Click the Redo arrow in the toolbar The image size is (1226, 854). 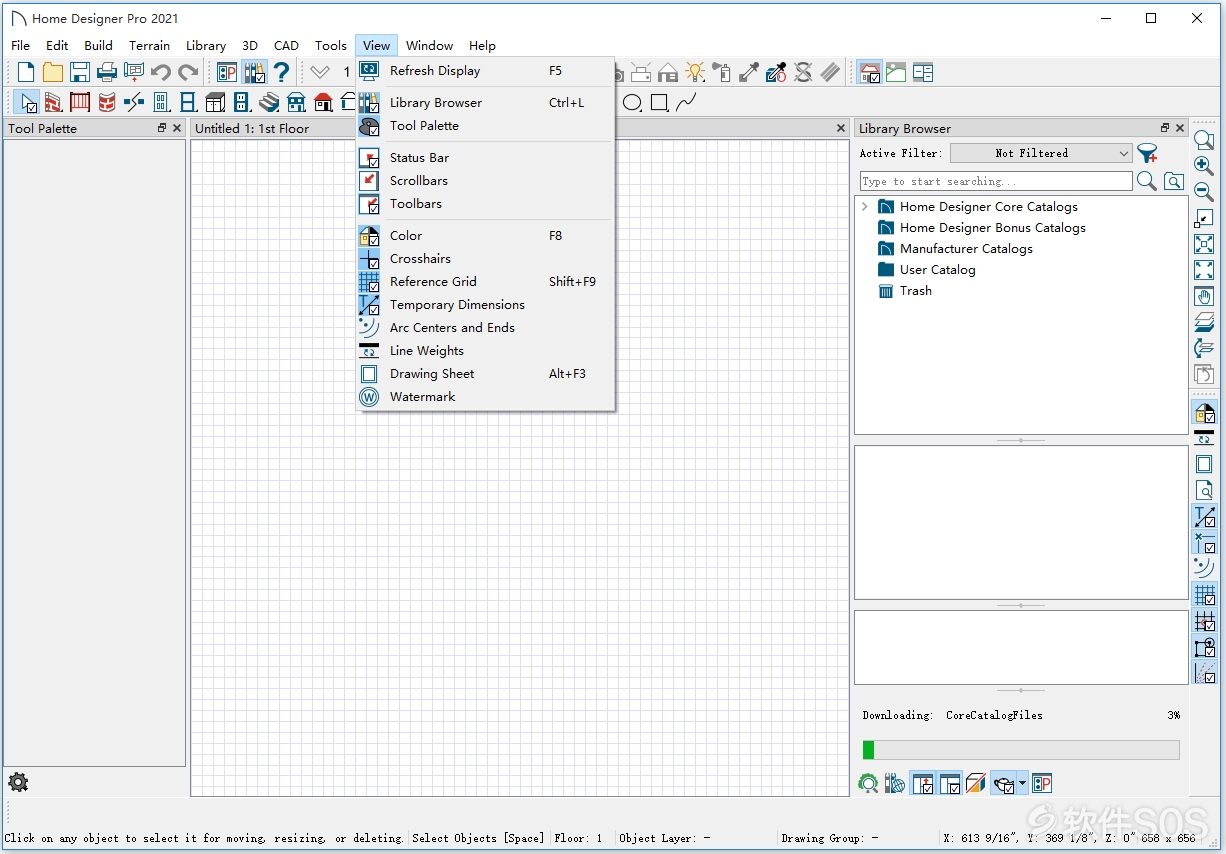188,72
